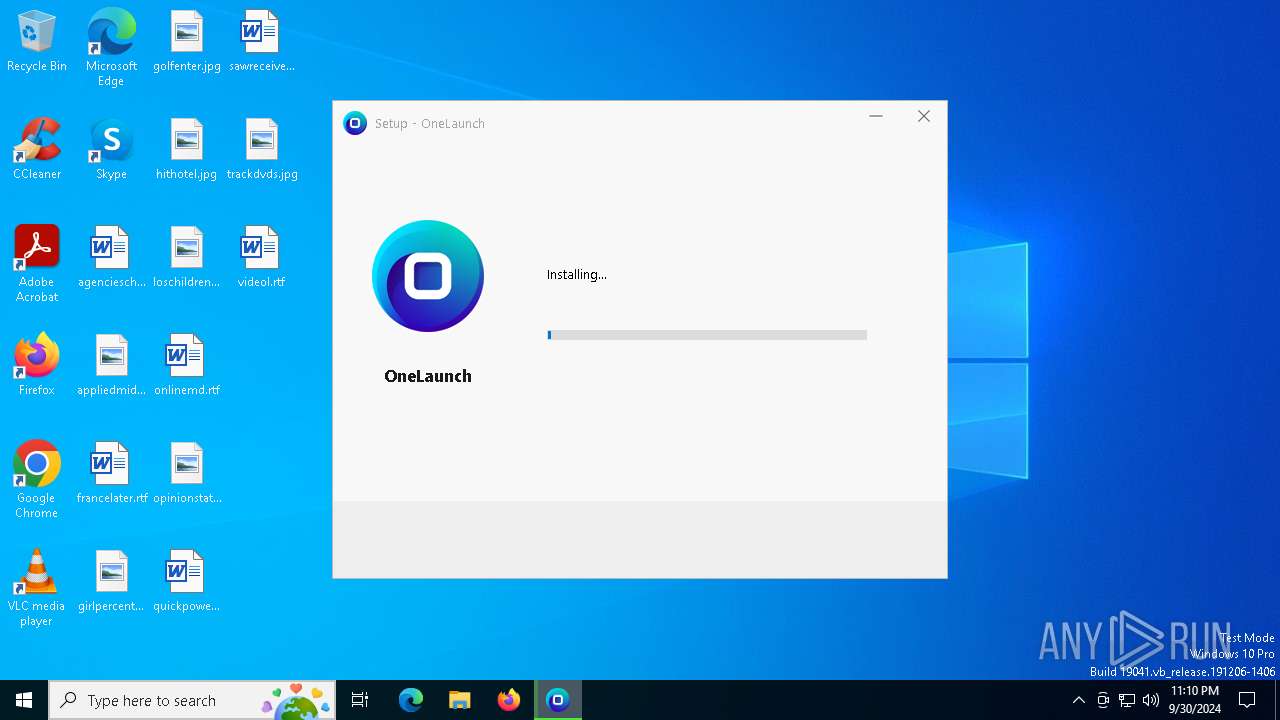Select the Google Chrome desktop shortcut
Image resolution: width=1280 pixels, height=720 pixels.
(37, 480)
